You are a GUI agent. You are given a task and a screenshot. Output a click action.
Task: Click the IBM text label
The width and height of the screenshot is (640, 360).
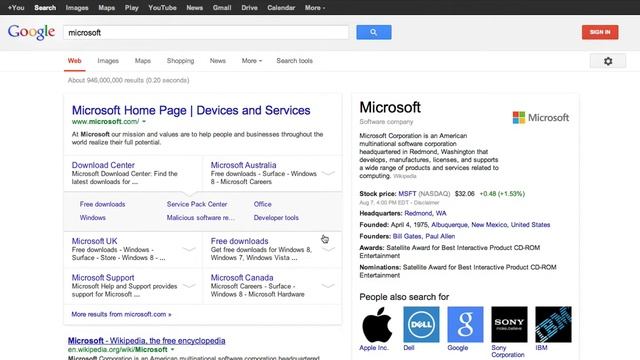pyautogui.click(x=541, y=348)
